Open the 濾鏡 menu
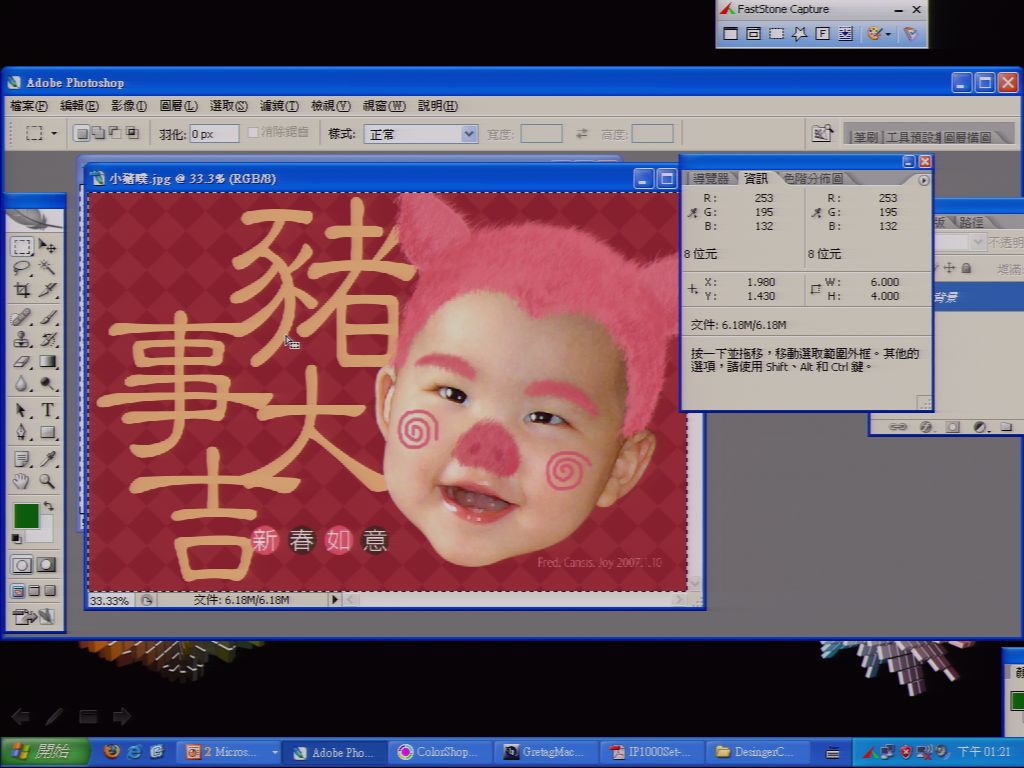1024x768 pixels. (279, 106)
